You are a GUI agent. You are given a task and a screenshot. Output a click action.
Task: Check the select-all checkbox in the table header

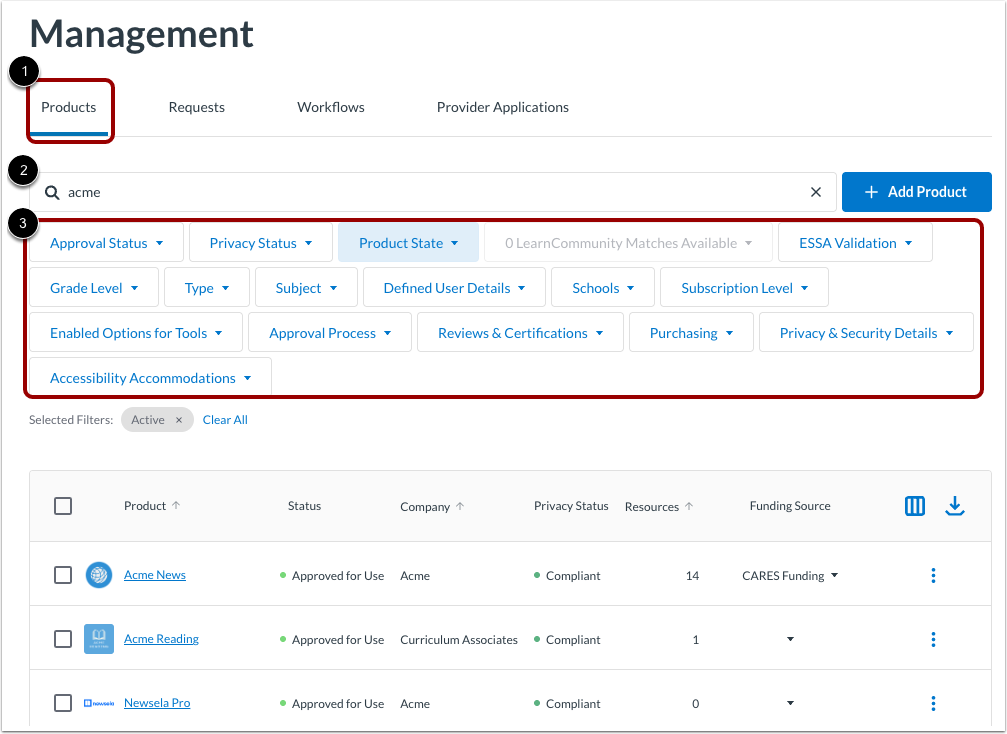tap(63, 506)
